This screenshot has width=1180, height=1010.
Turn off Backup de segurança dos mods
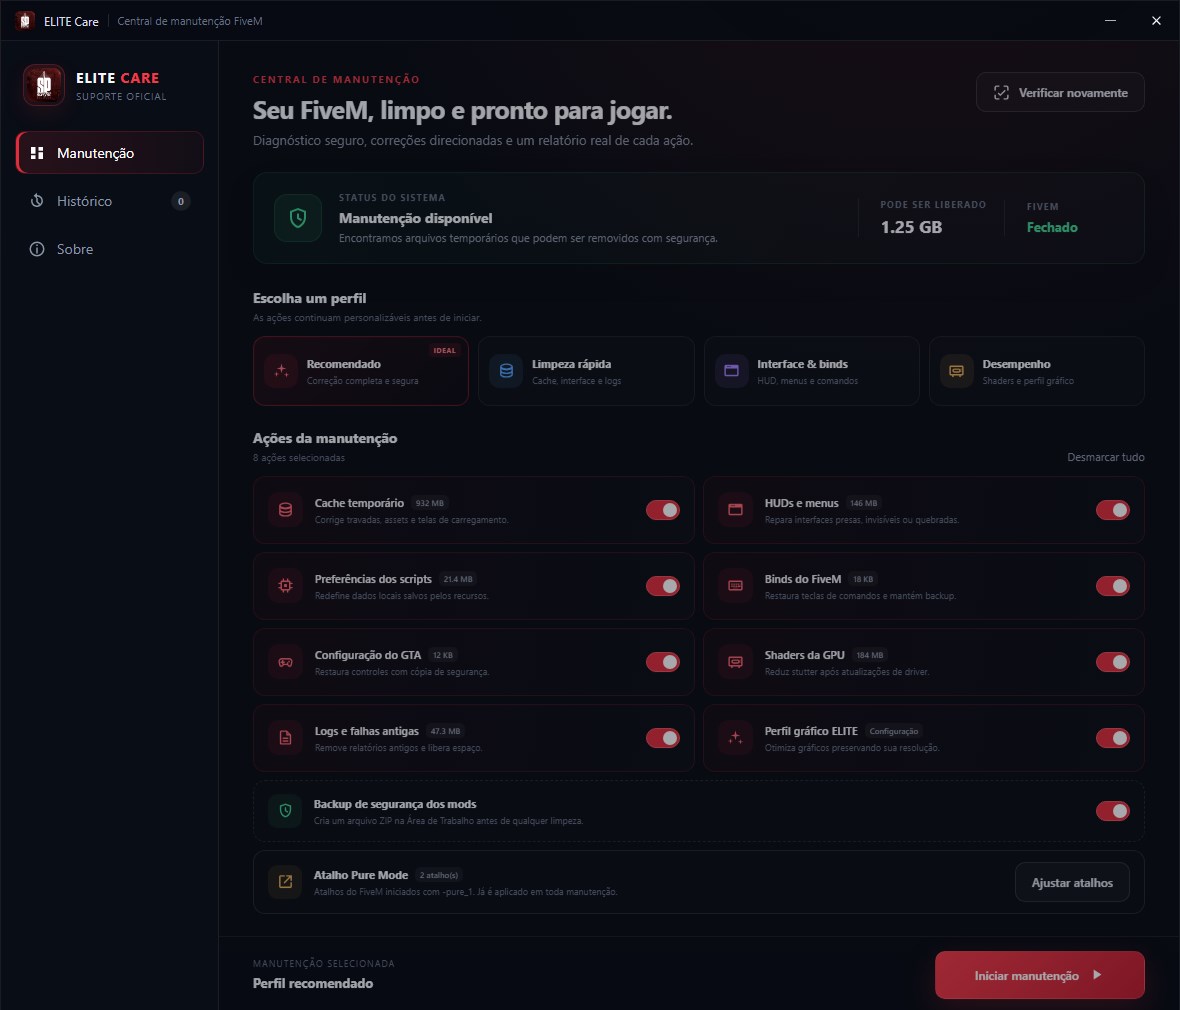(x=1112, y=811)
